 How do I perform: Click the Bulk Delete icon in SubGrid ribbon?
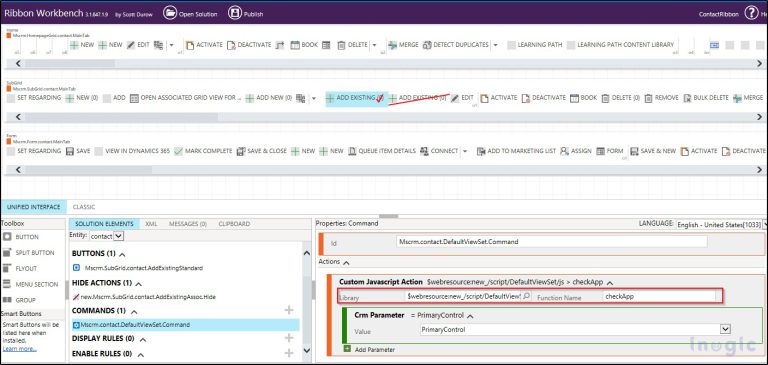(687, 98)
